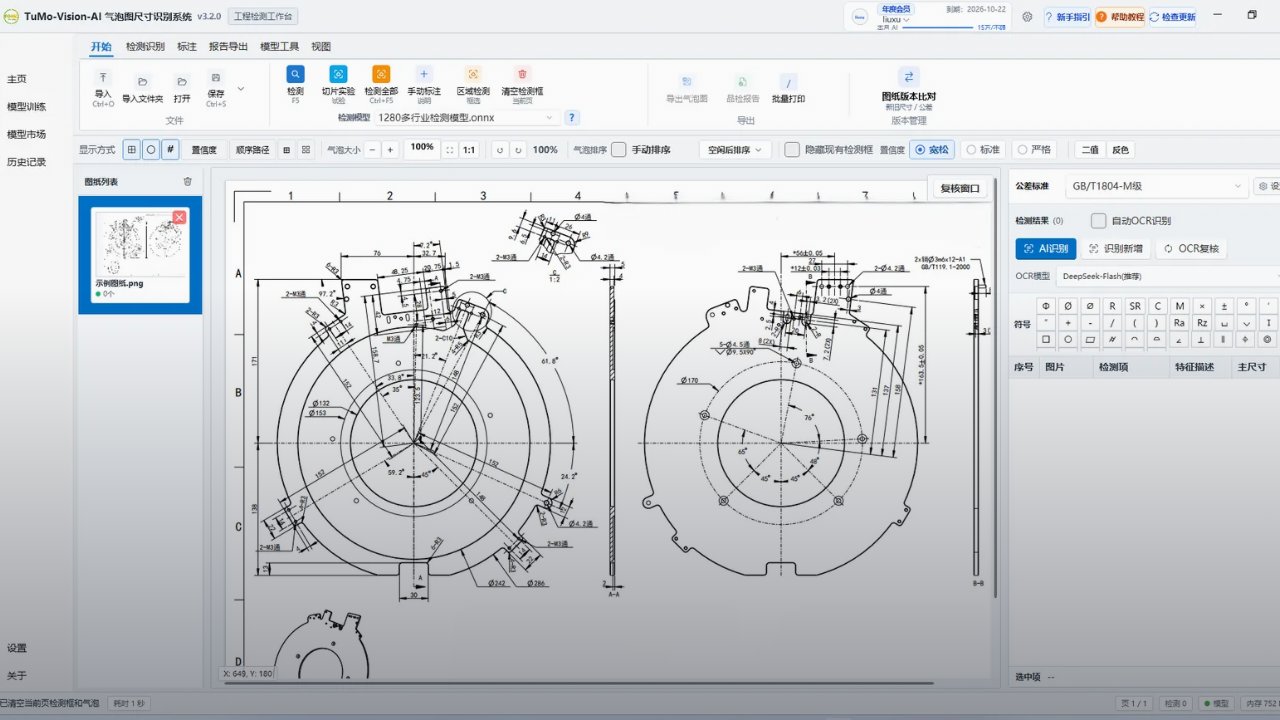Choose the 区域检测 region detection icon
The height and width of the screenshot is (720, 1280).
coord(473,74)
